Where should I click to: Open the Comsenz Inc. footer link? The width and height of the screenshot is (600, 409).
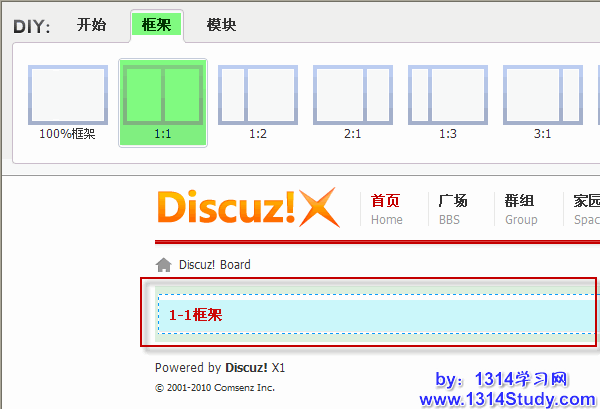tap(241, 387)
